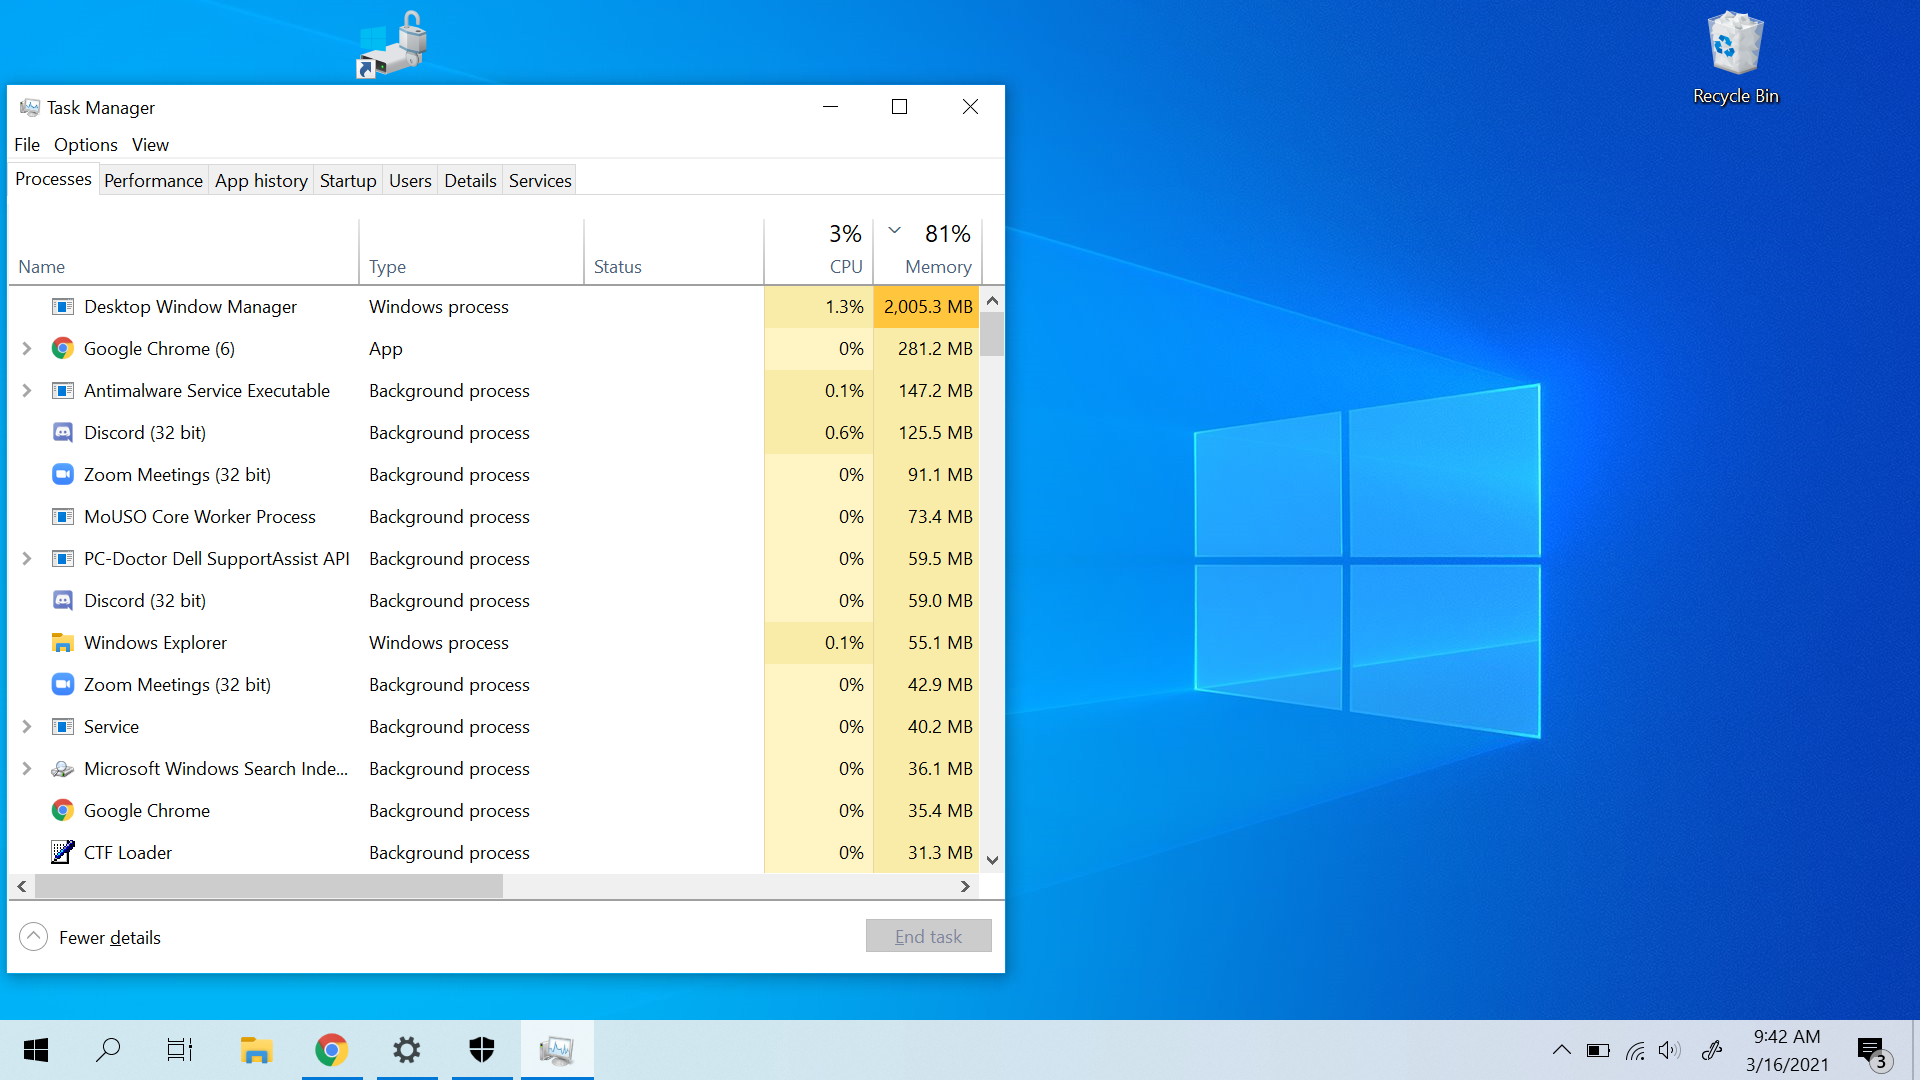Image resolution: width=1920 pixels, height=1080 pixels.
Task: Sort processes by the Name column
Action: point(183,252)
